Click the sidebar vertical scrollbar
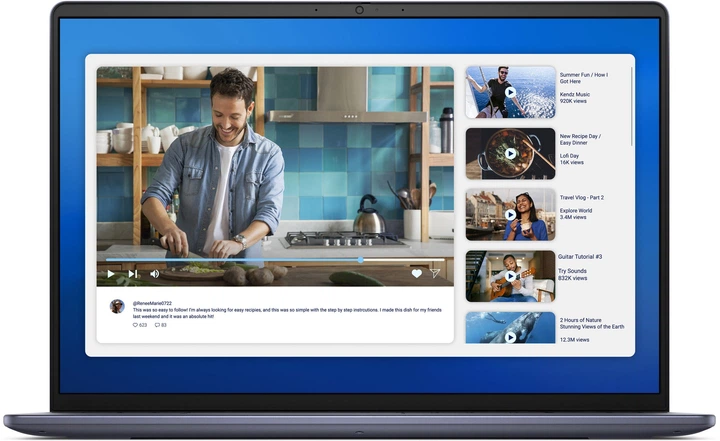 coord(631,110)
